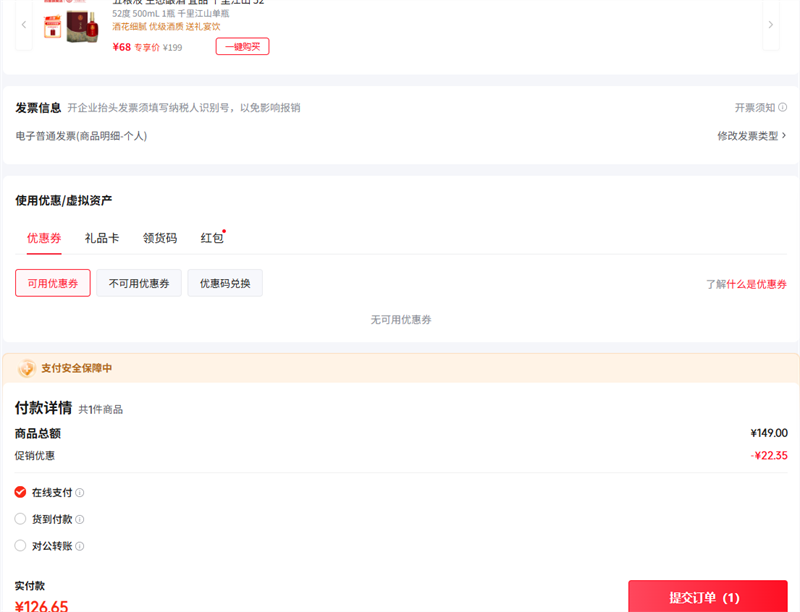Open 优惠码兑换 coupon code redemption
The height and width of the screenshot is (612, 800).
[225, 284]
